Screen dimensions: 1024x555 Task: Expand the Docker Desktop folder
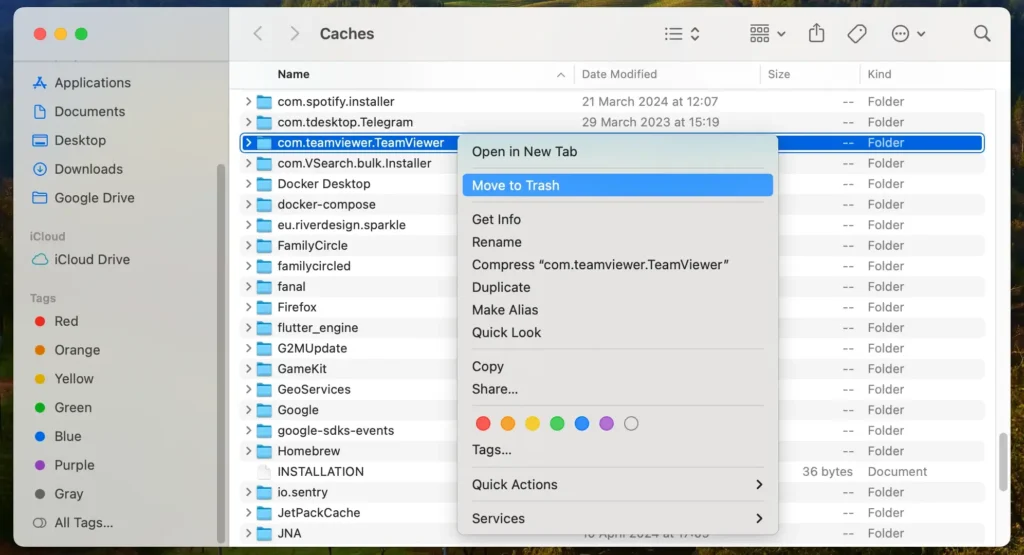pos(248,184)
